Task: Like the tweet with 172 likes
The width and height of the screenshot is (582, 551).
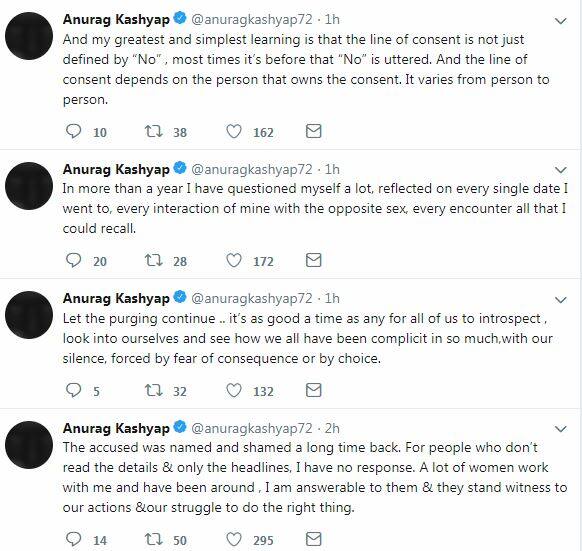Action: 234,260
